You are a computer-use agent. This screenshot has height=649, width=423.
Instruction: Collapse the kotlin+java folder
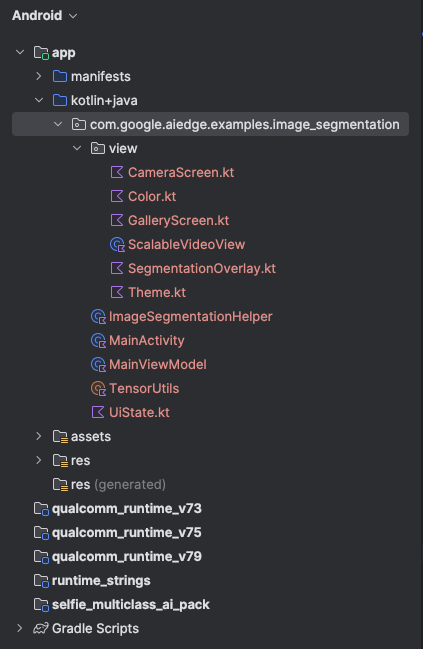[39, 100]
